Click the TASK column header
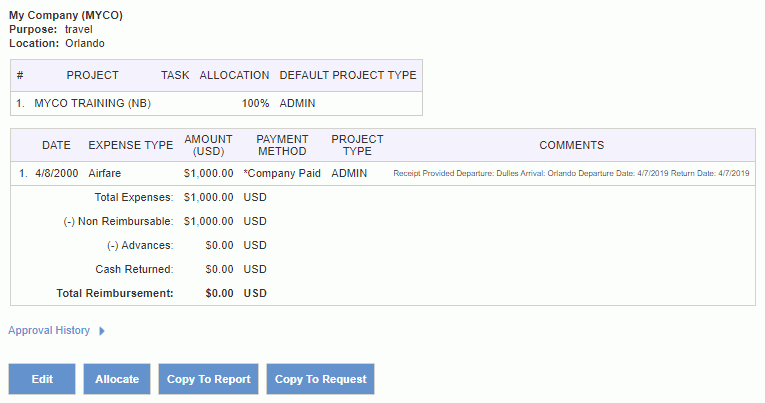This screenshot has height=403, width=765. click(x=175, y=75)
